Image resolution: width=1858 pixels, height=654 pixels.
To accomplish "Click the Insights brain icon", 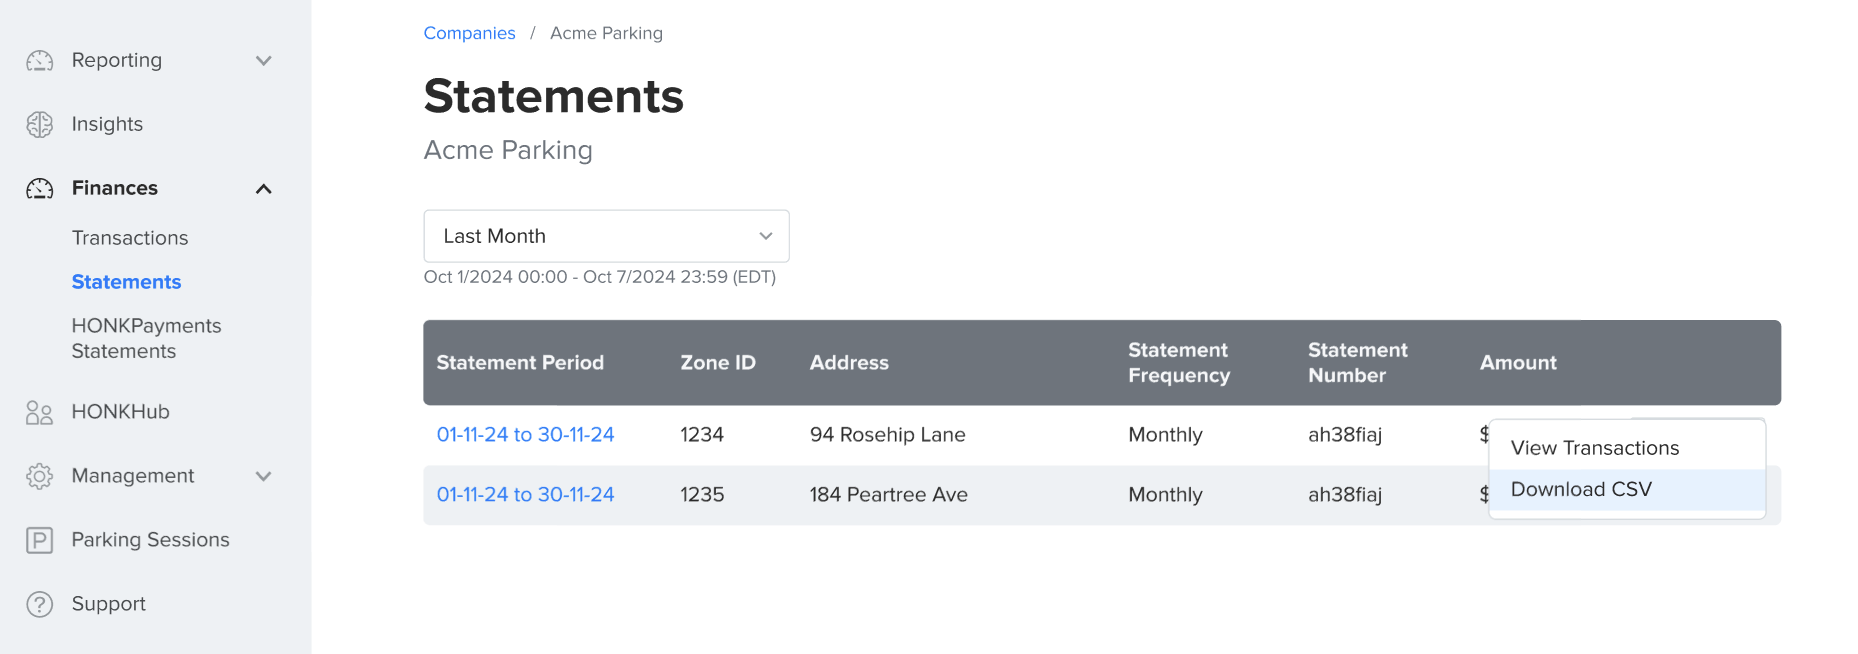I will click(39, 124).
